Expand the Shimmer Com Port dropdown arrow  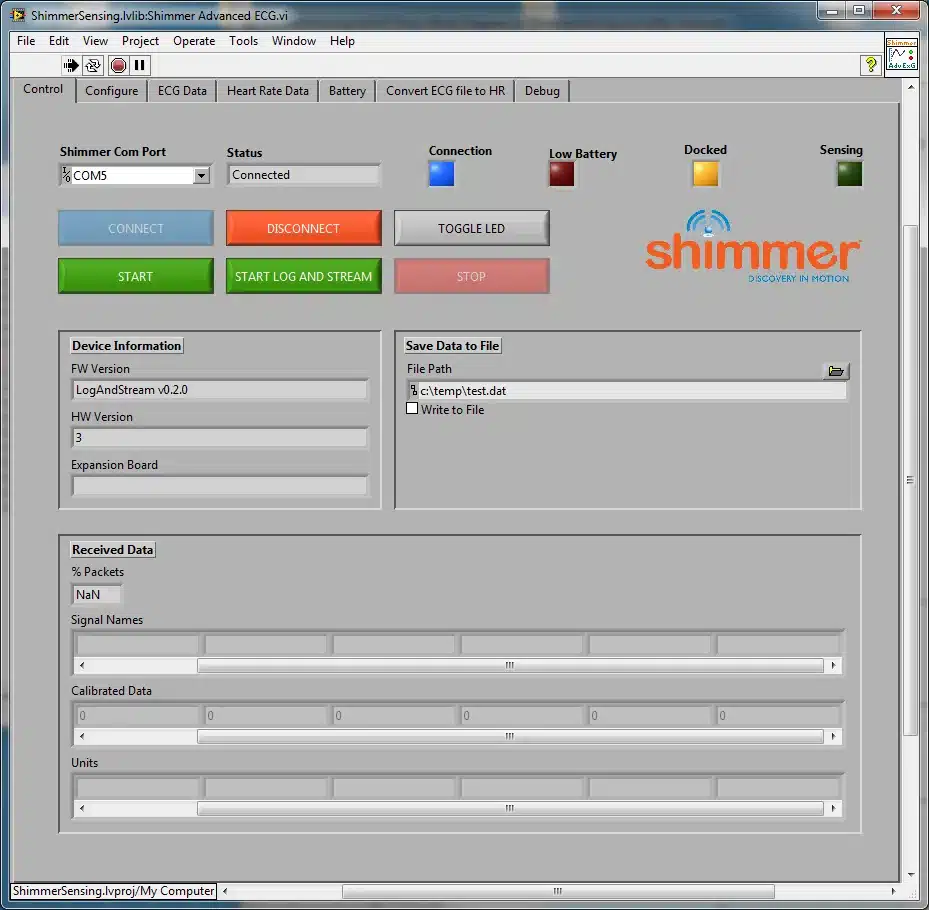pyautogui.click(x=201, y=175)
